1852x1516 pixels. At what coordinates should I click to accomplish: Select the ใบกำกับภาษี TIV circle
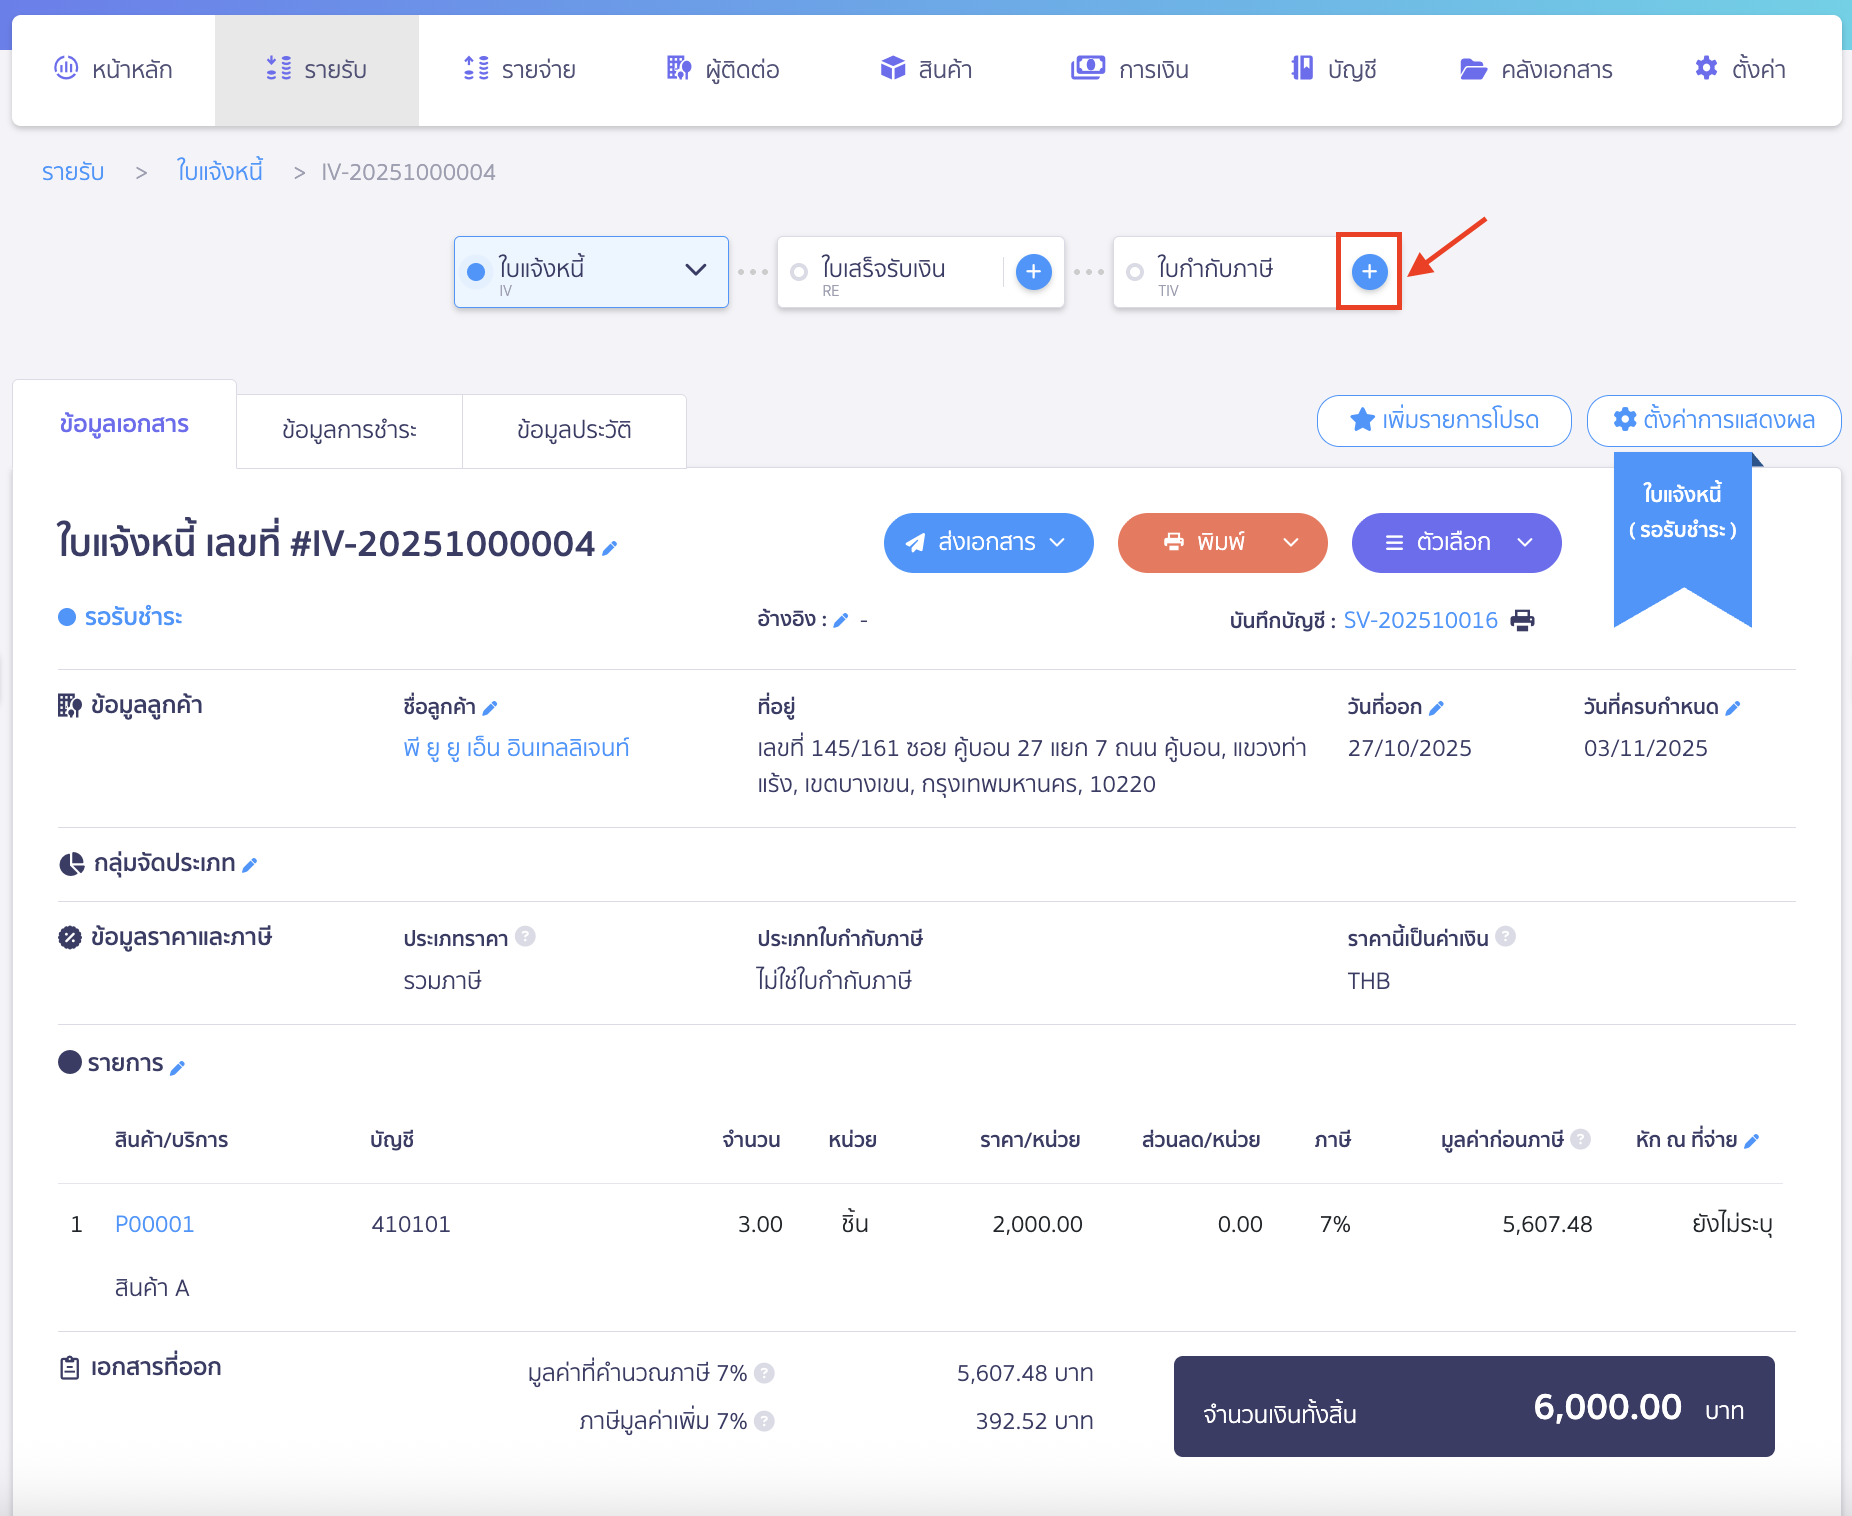(1134, 271)
